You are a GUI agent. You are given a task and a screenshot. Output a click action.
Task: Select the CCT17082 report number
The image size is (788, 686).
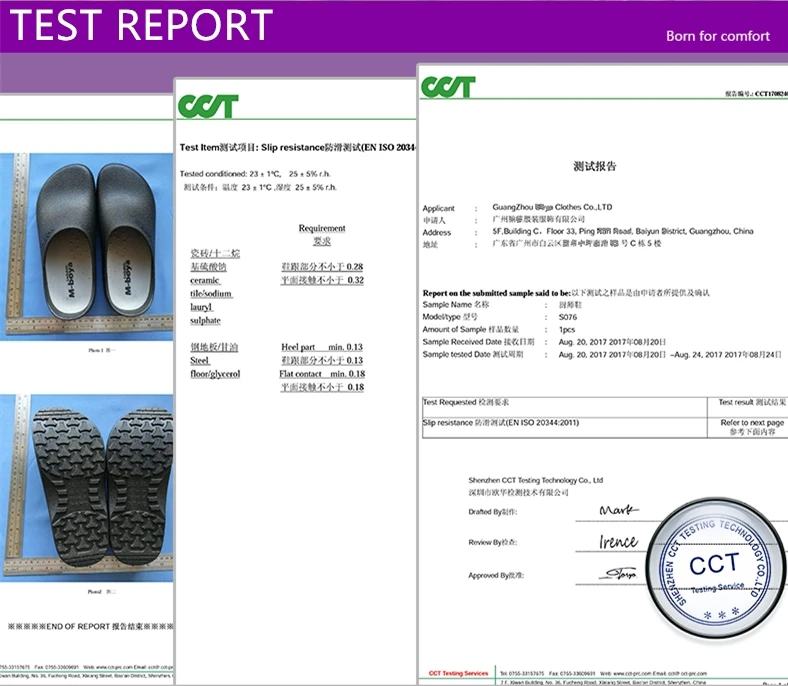[x=771, y=94]
